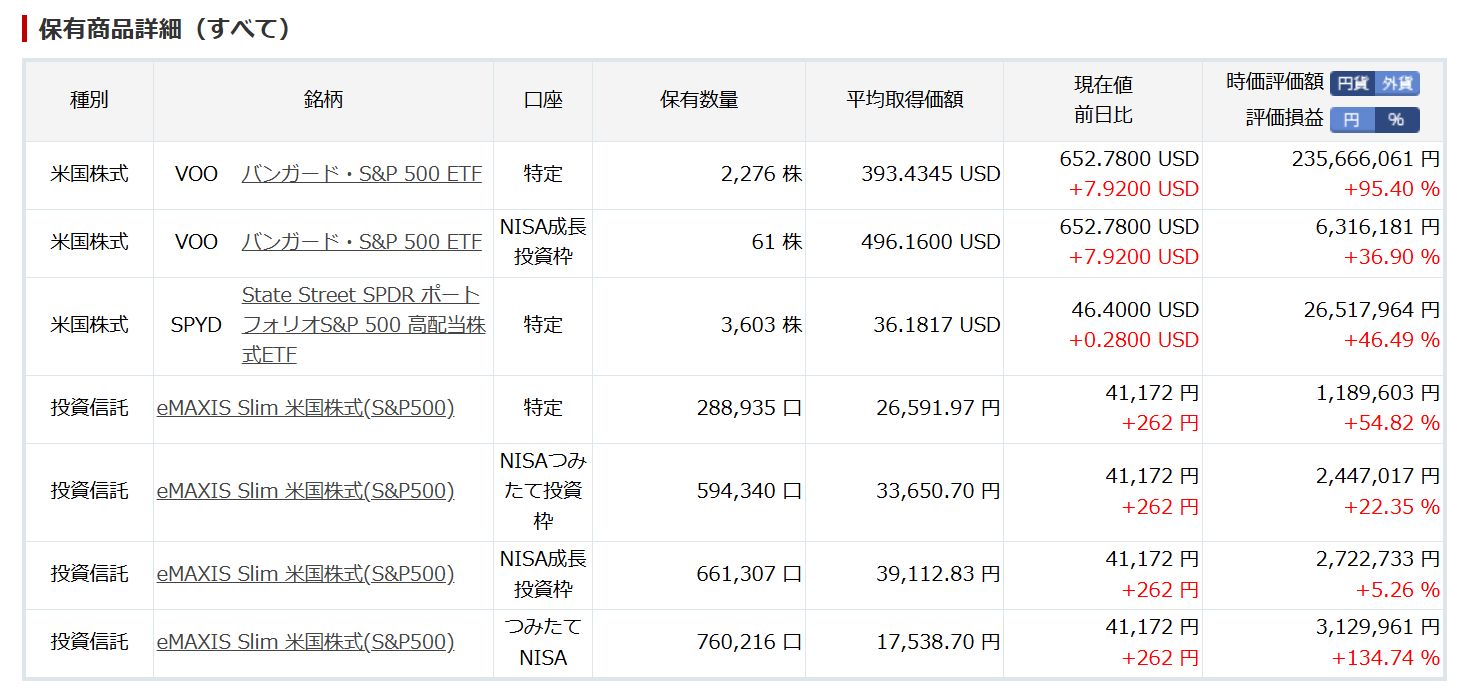Open eMAXIS Slim link in NISAつみたて投資枠 row
The height and width of the screenshot is (690, 1459).
coord(305,491)
